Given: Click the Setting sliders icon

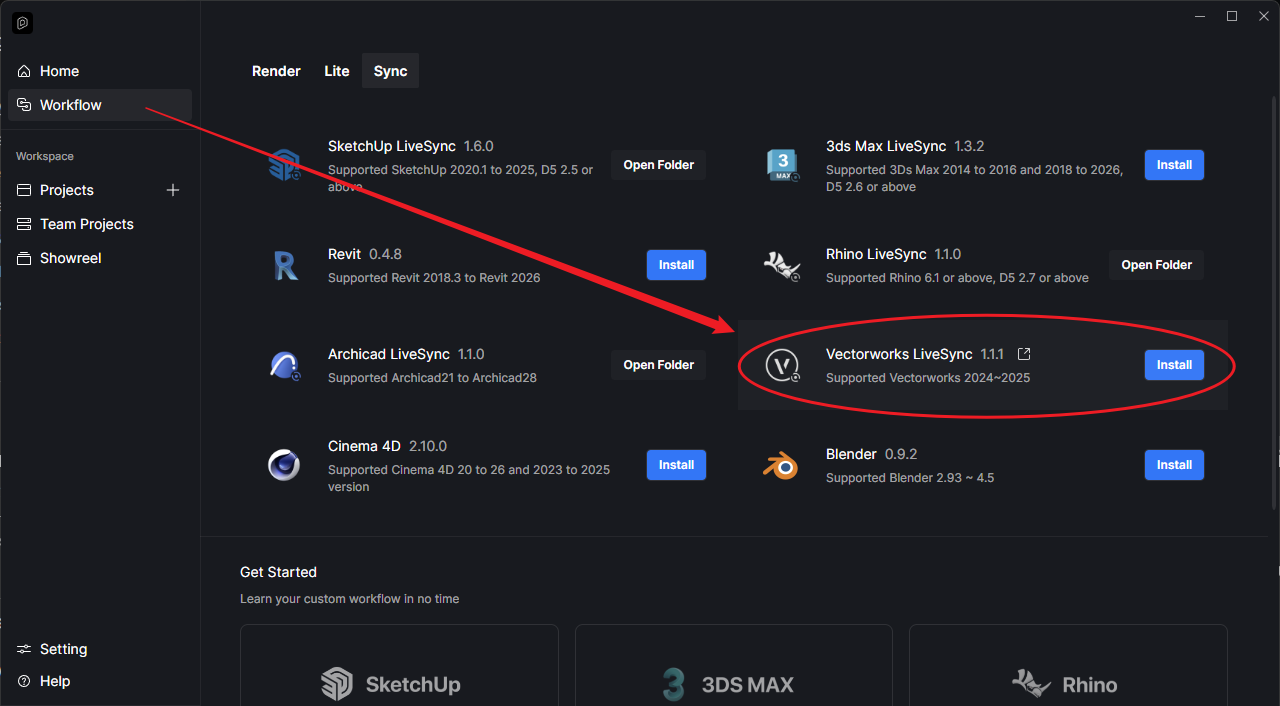Looking at the screenshot, I should [24, 649].
